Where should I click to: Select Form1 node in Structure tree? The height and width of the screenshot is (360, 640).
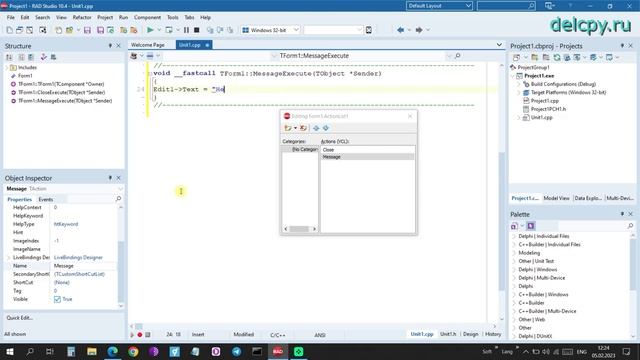coord(25,76)
